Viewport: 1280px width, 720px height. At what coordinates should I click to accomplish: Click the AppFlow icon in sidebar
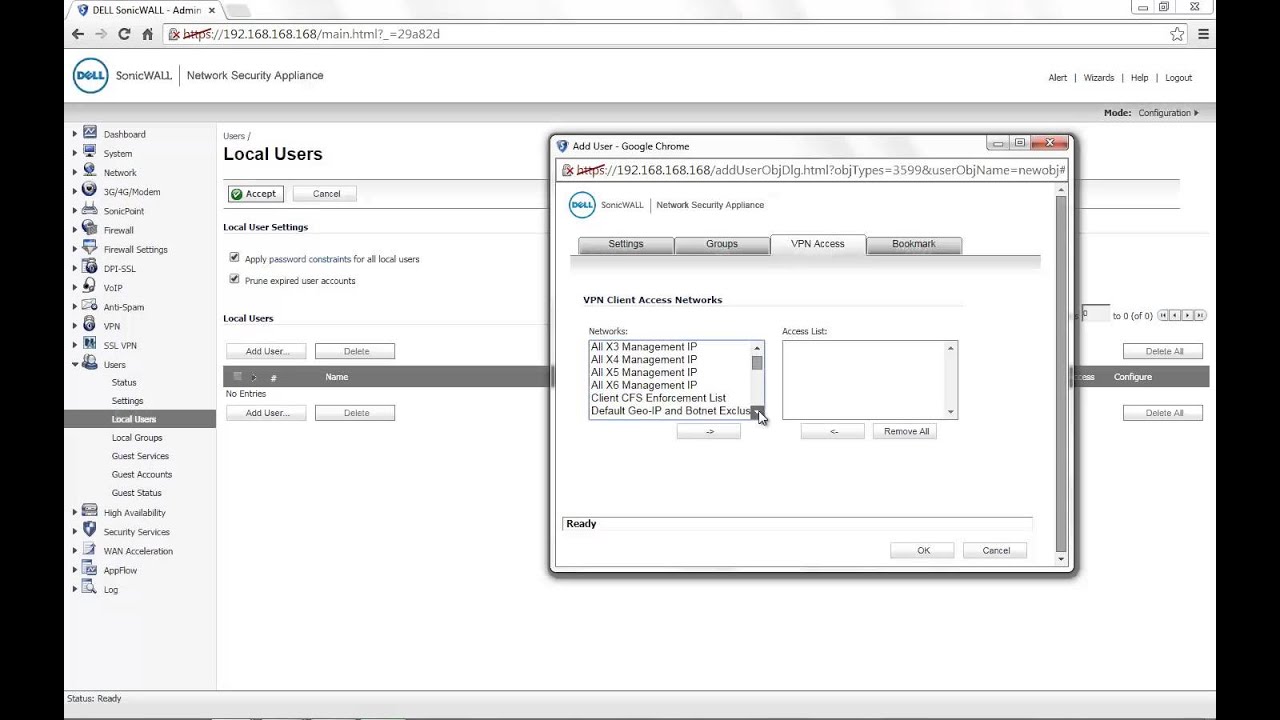[90, 569]
